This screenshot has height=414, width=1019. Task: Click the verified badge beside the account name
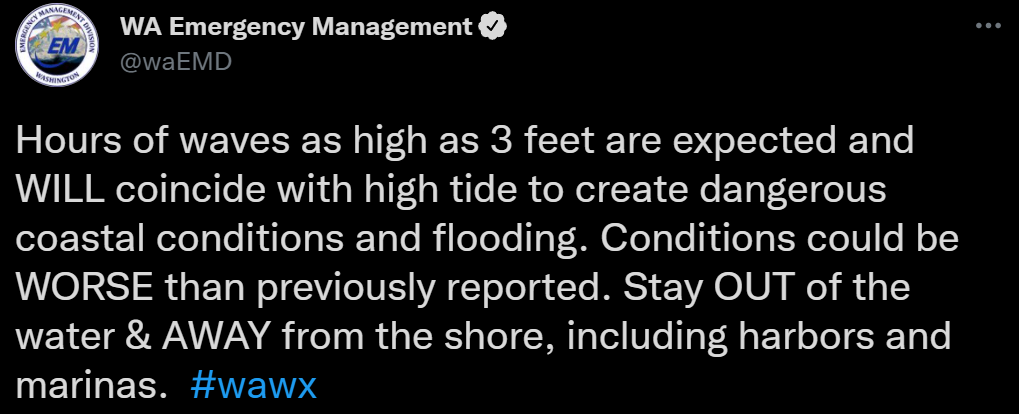click(493, 28)
